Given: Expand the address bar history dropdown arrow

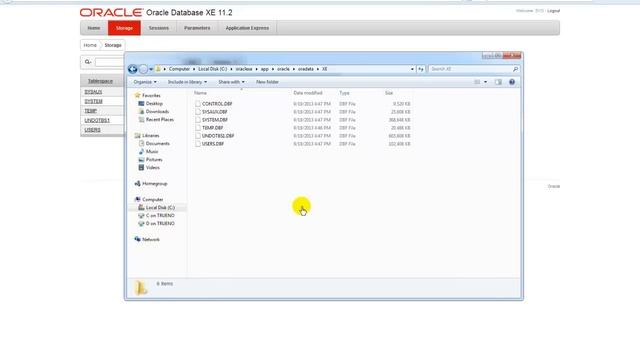Looking at the screenshot, I should 412,69.
